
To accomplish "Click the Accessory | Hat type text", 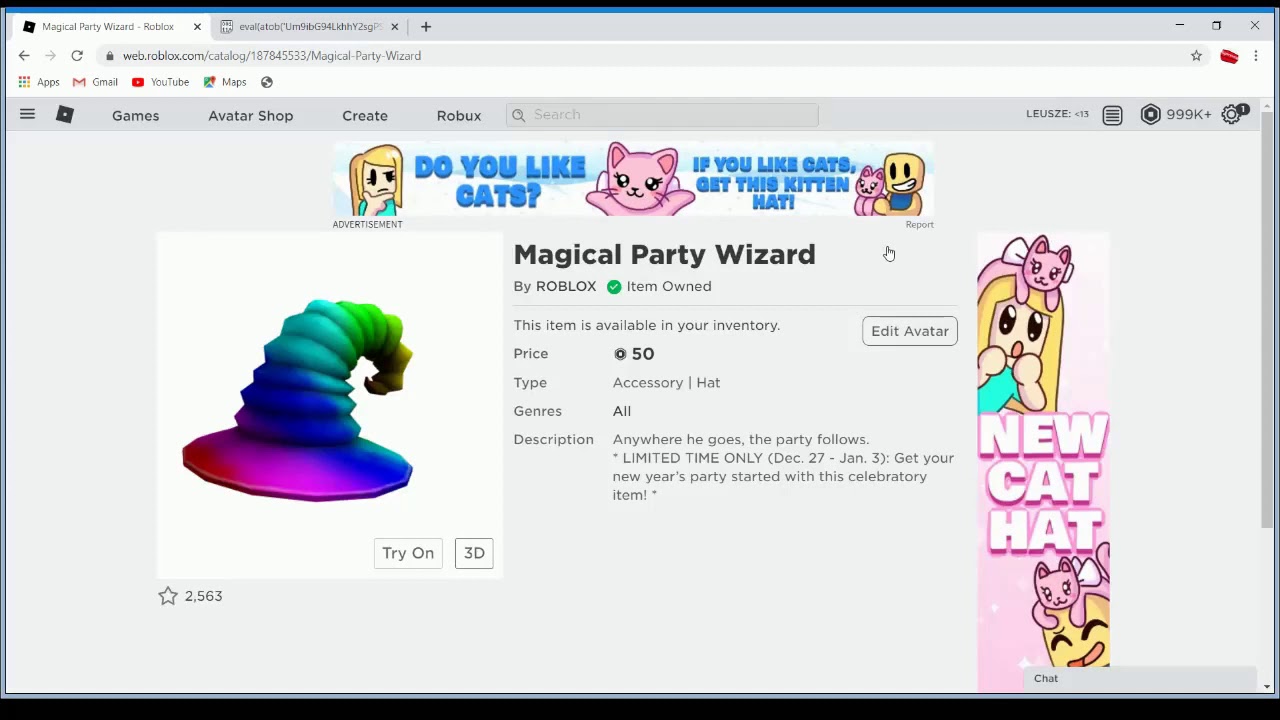I will [666, 383].
